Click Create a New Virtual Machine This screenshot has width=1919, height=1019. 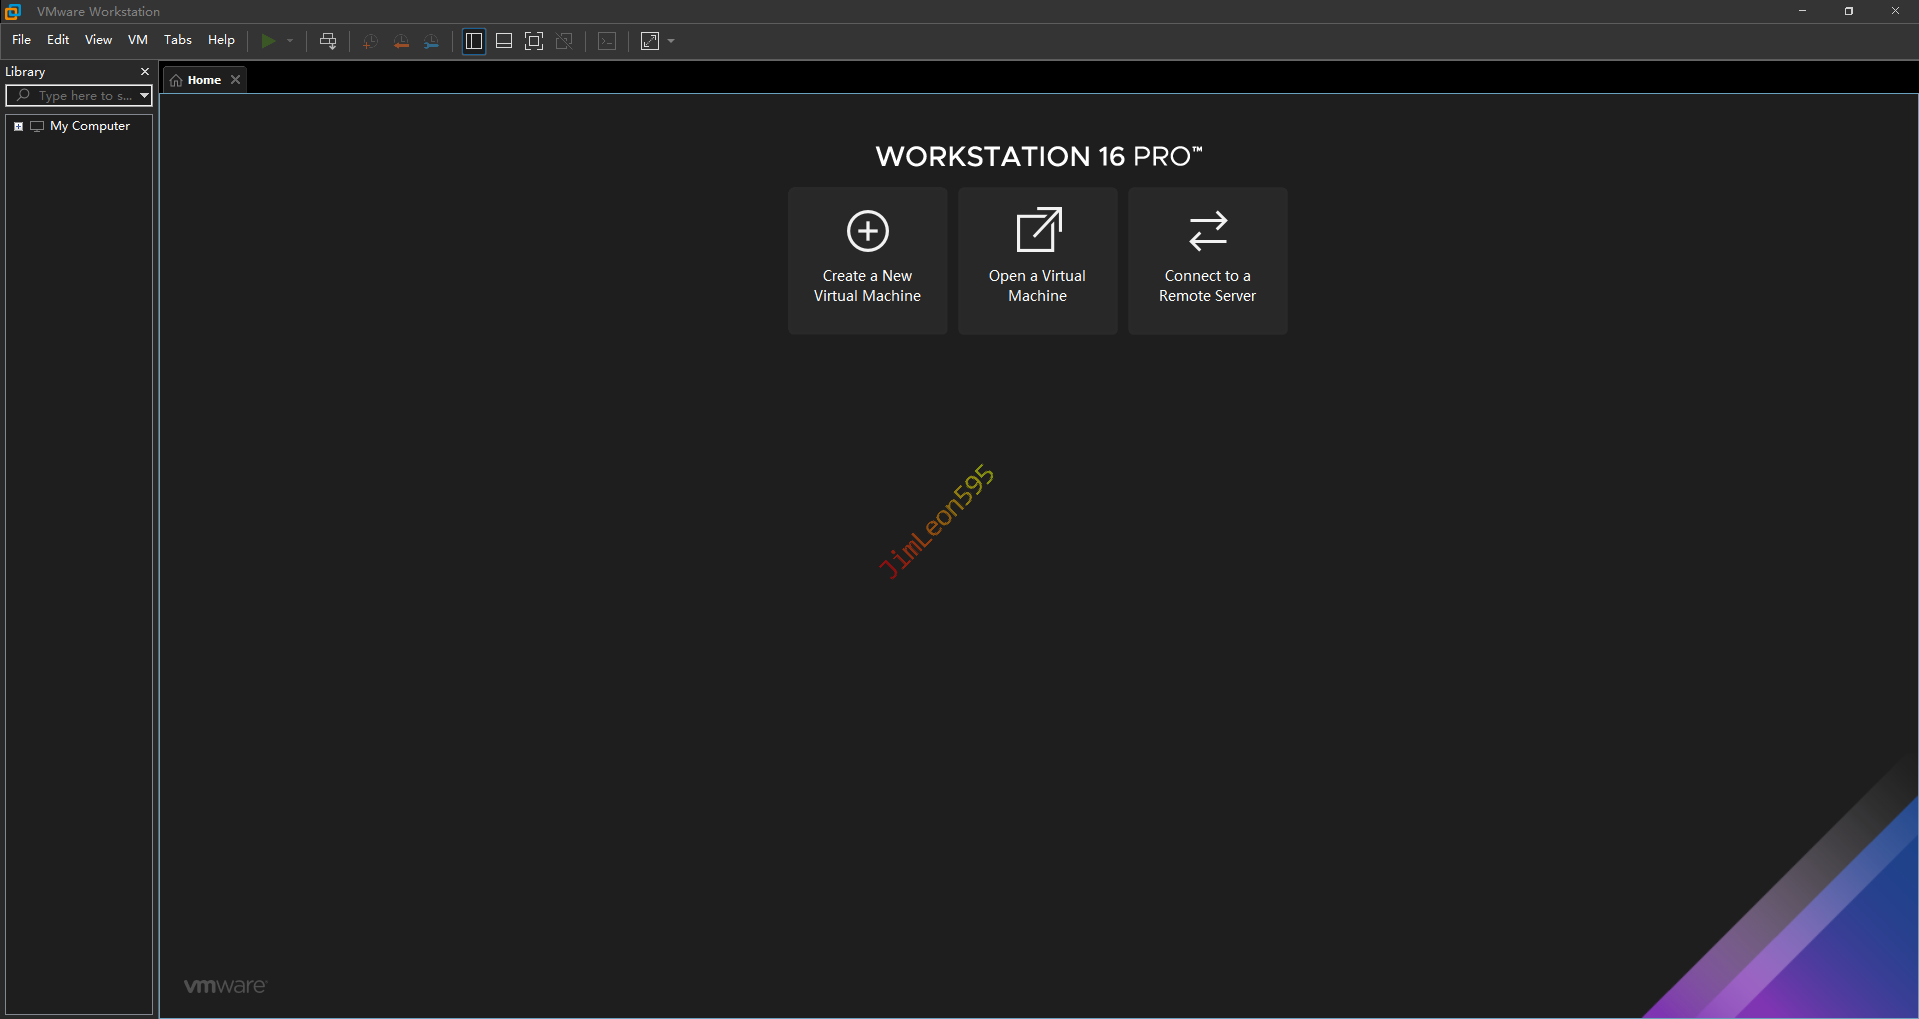[867, 260]
